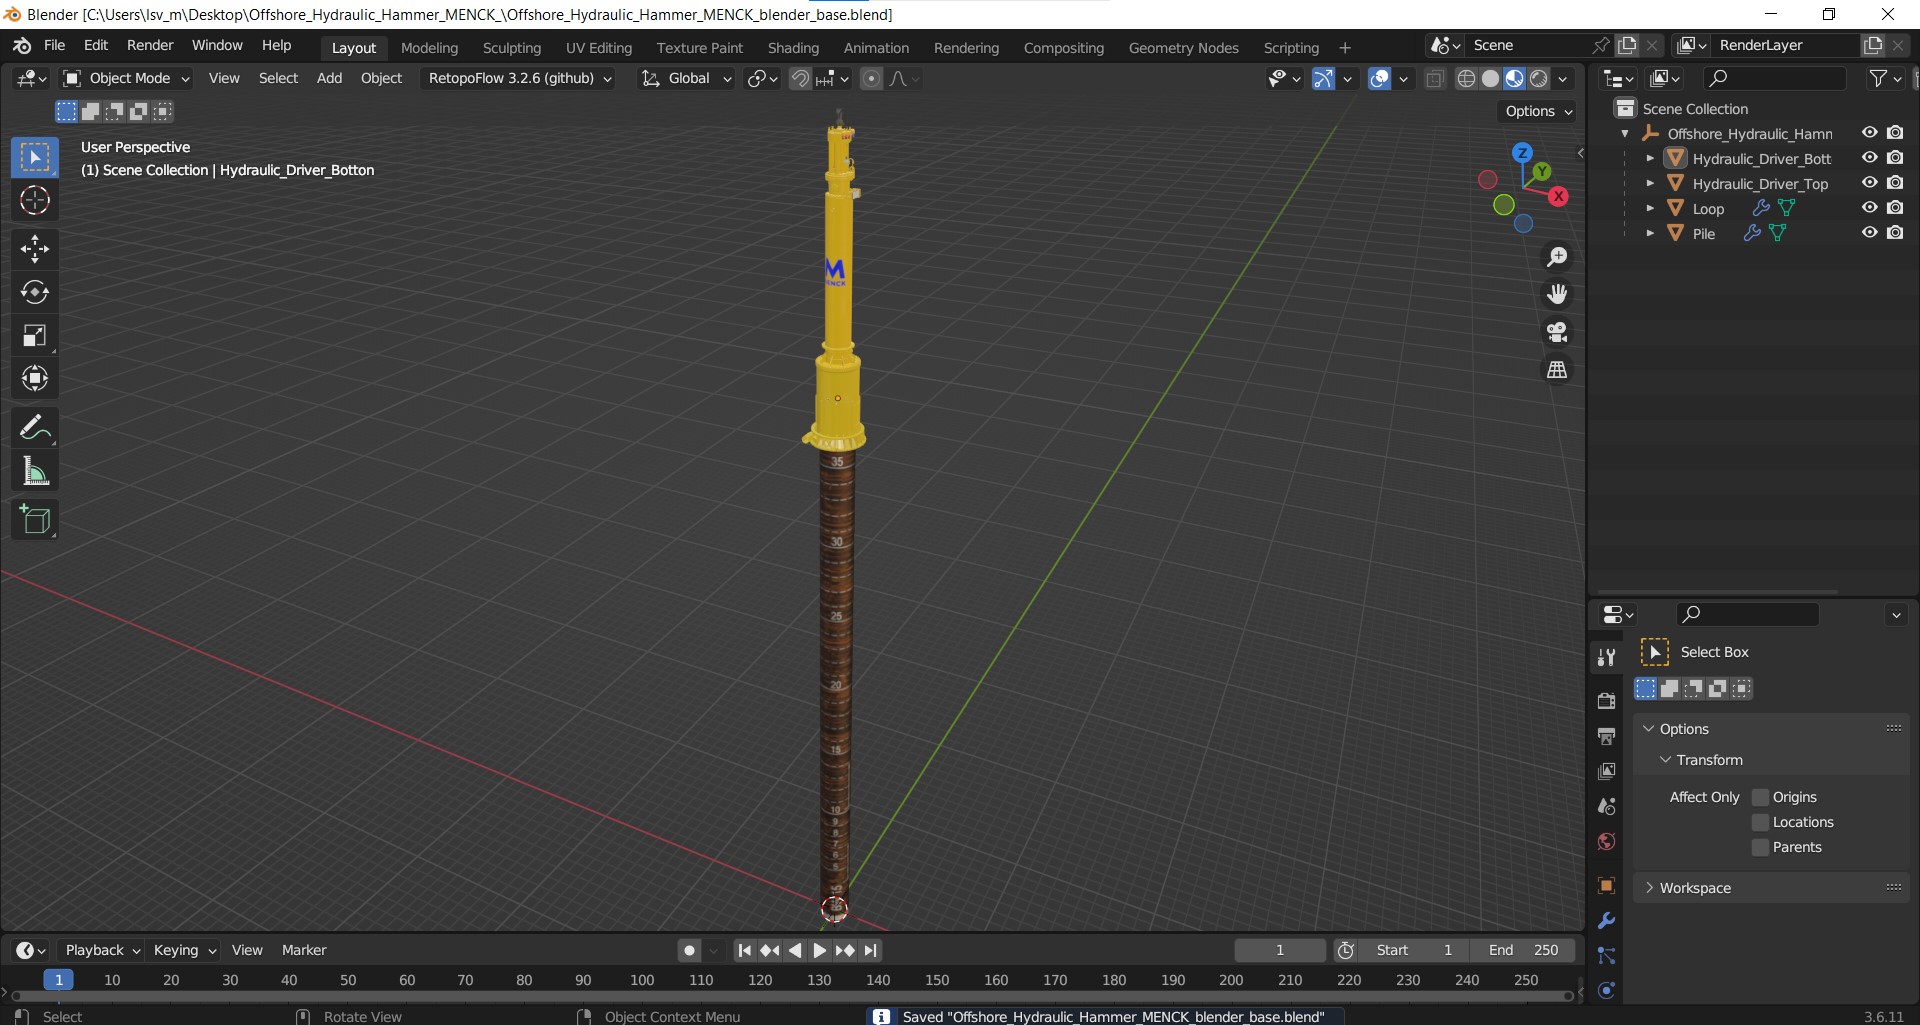Pick the Add Cube tool

coord(35,519)
